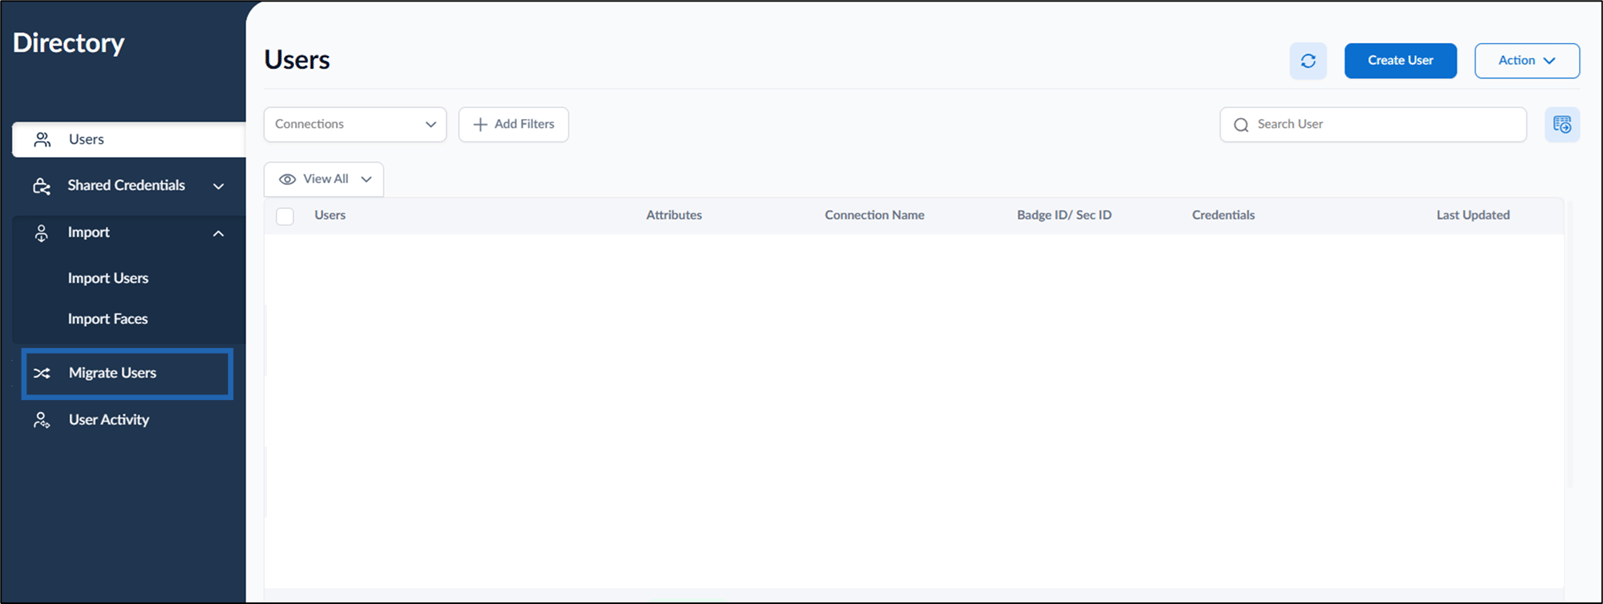This screenshot has height=604, width=1603.
Task: Open the Action dropdown menu
Action: coord(1527,61)
